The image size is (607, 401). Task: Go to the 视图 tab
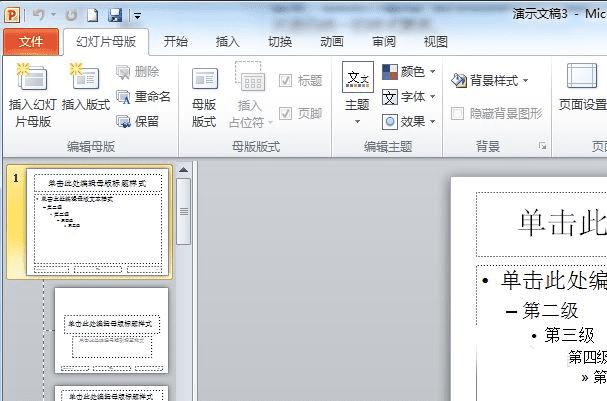436,41
